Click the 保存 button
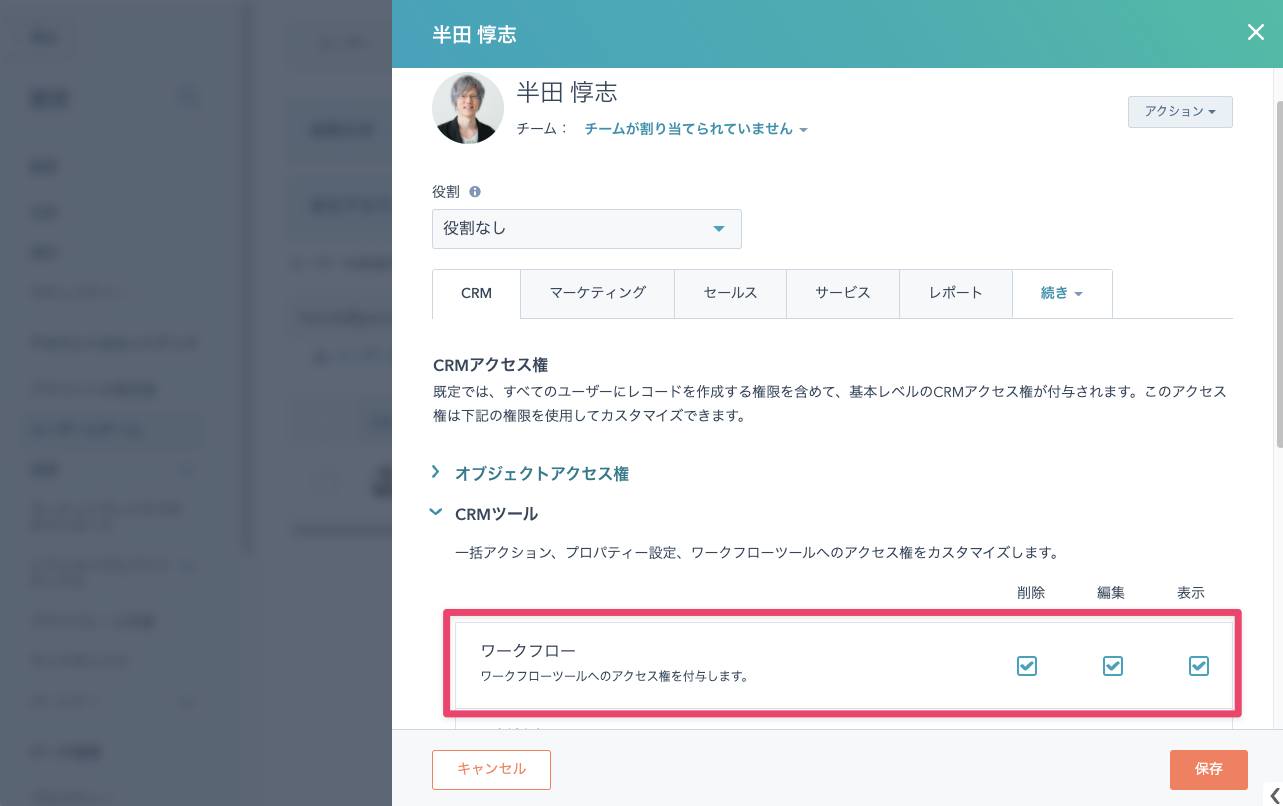Image resolution: width=1283 pixels, height=806 pixels. (x=1208, y=769)
